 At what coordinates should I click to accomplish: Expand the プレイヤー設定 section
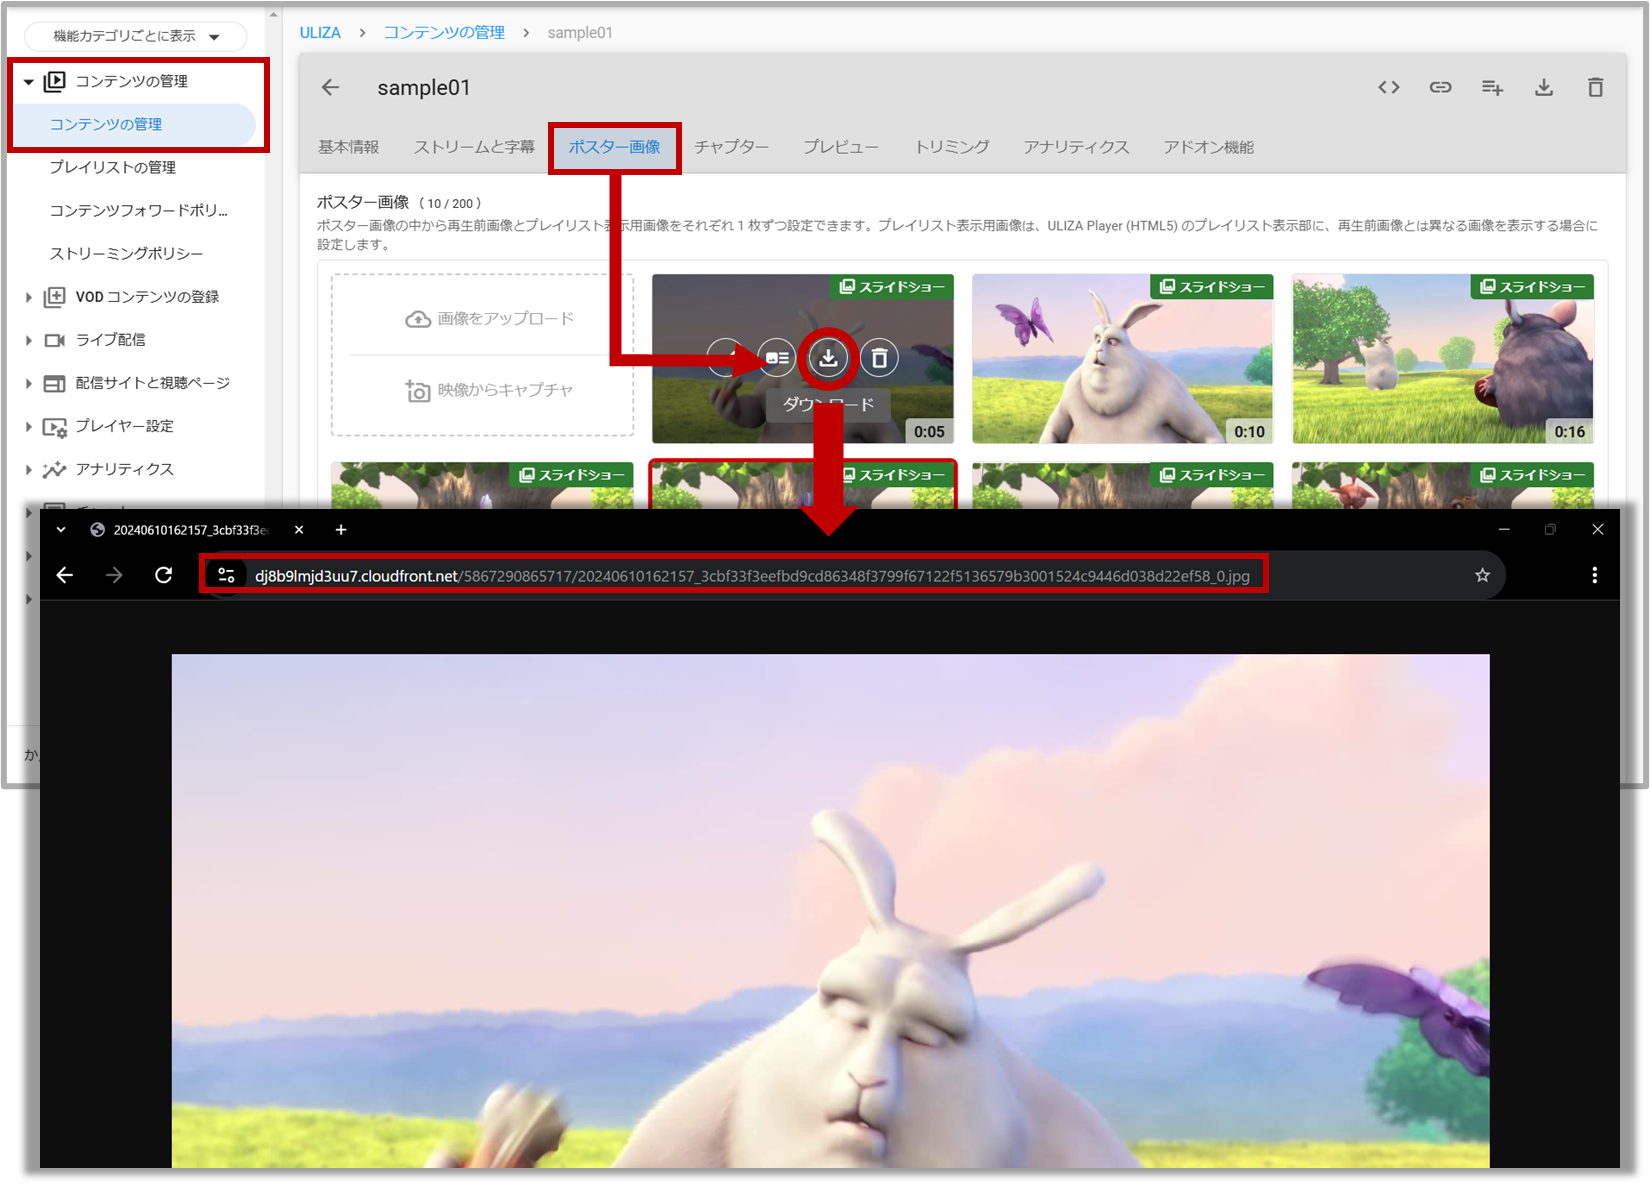28,426
